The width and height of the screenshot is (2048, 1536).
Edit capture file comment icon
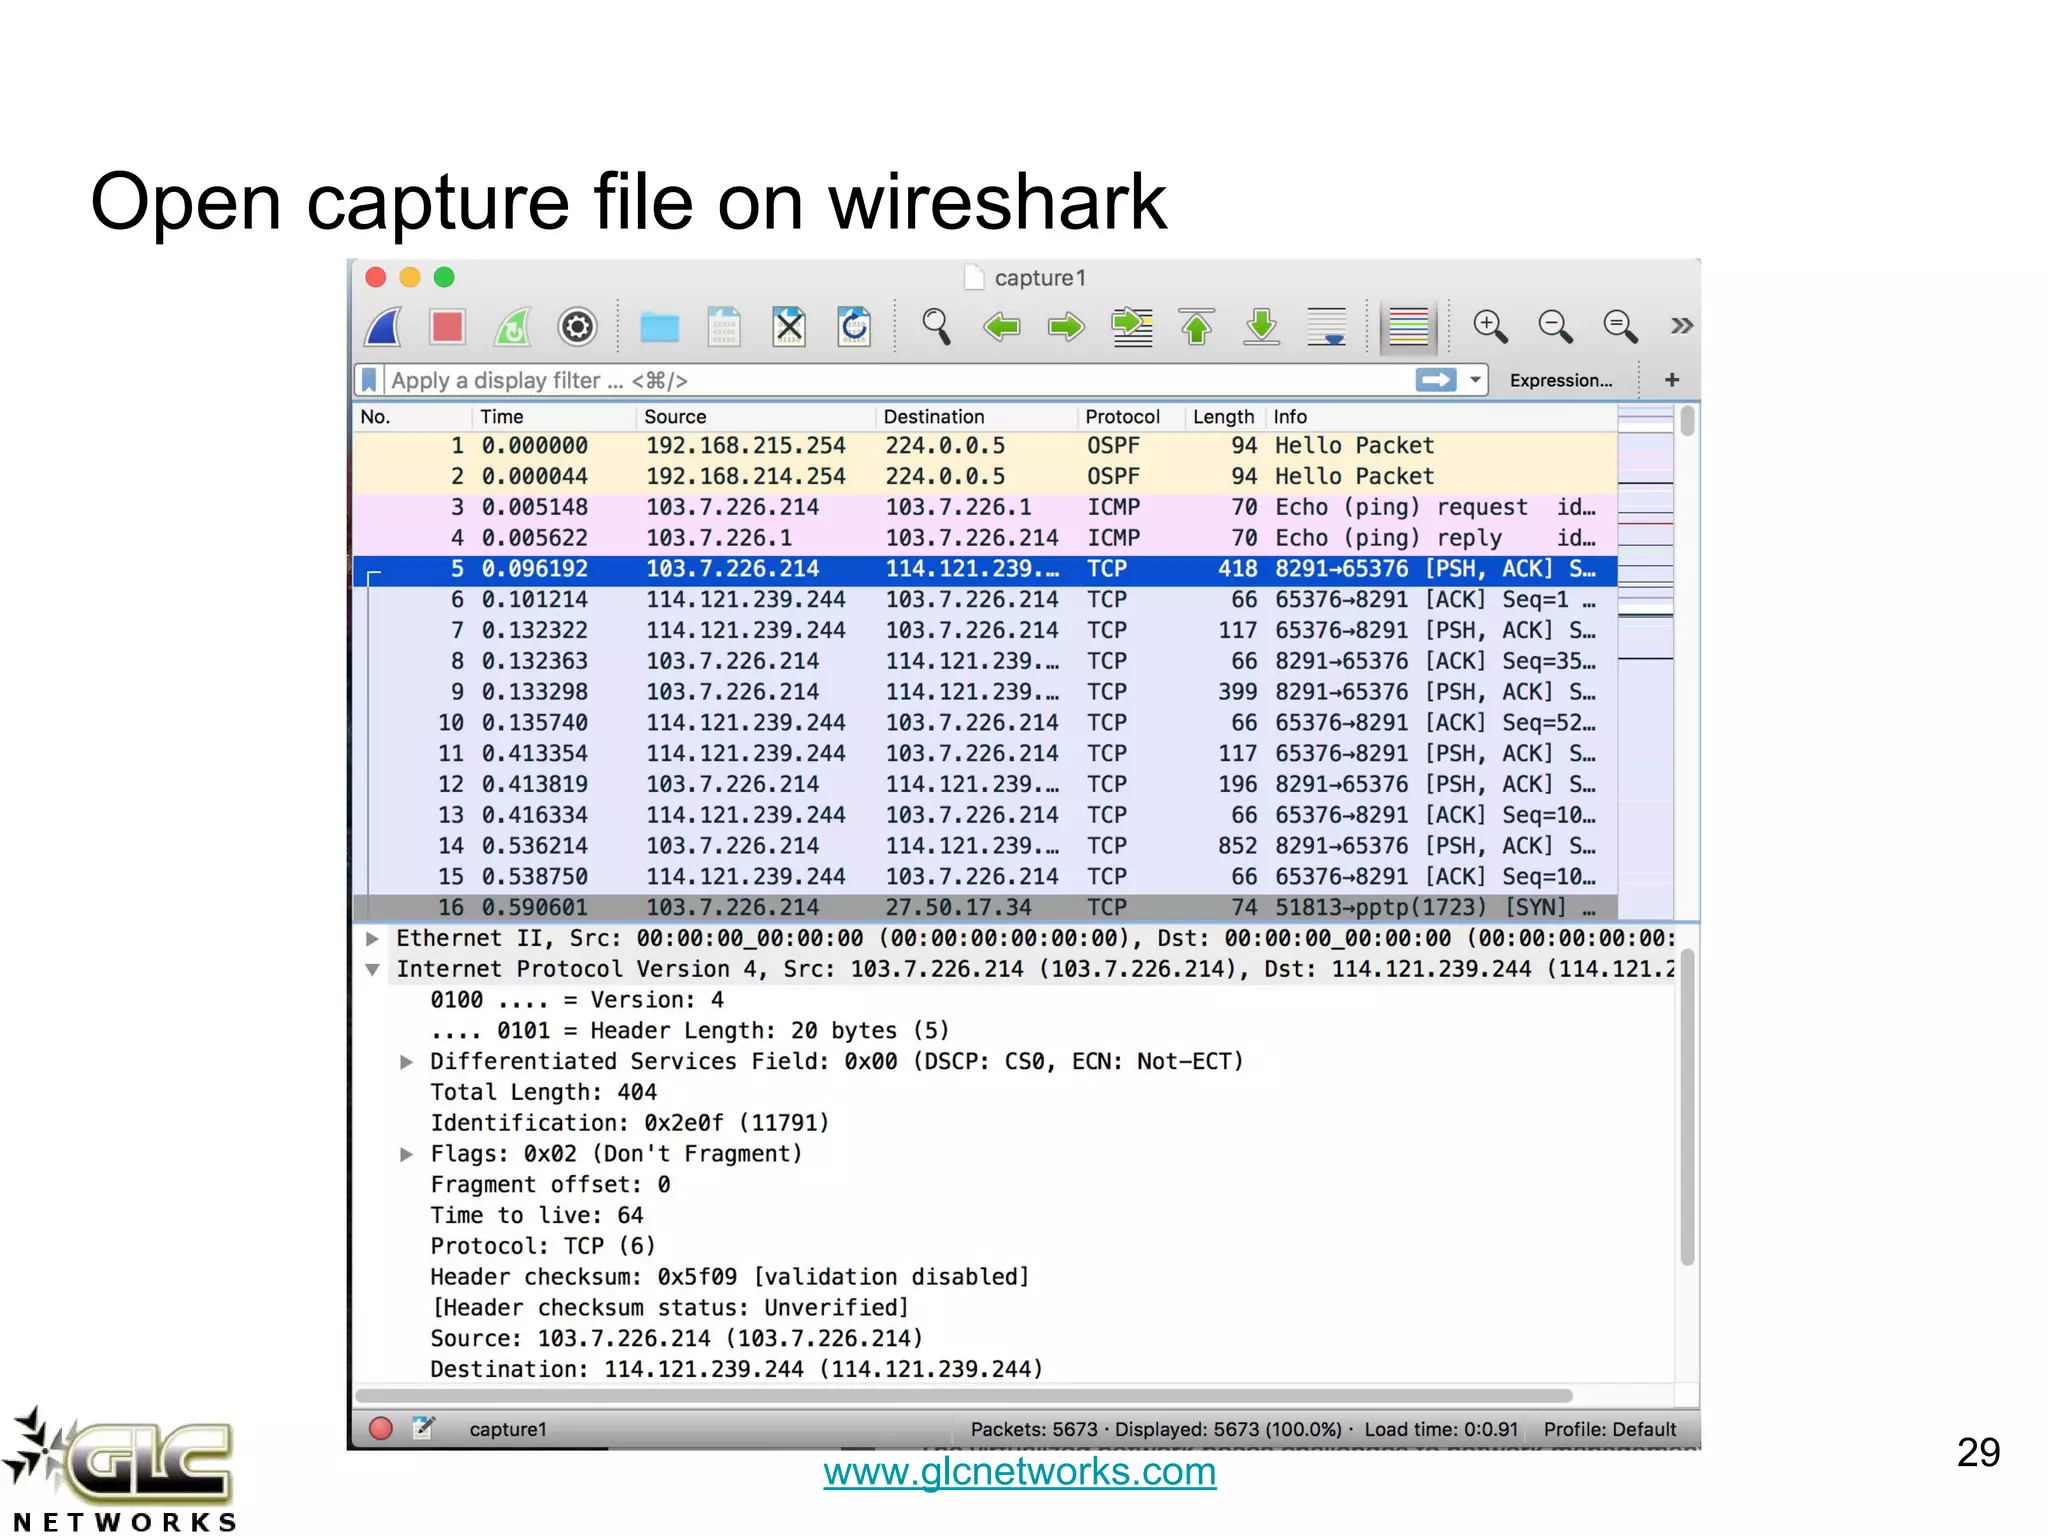pos(424,1428)
